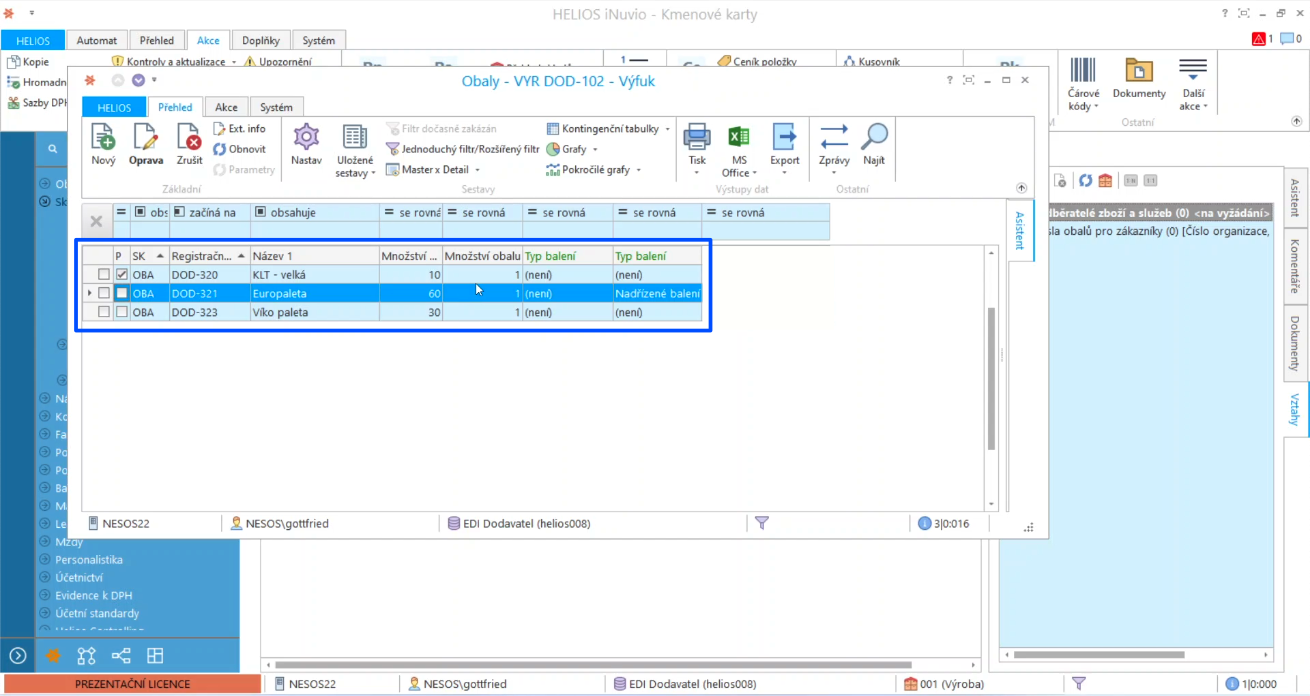Image resolution: width=1310 pixels, height=696 pixels.
Task: Check the P checkbox for DOD-323
Action: (x=122, y=313)
